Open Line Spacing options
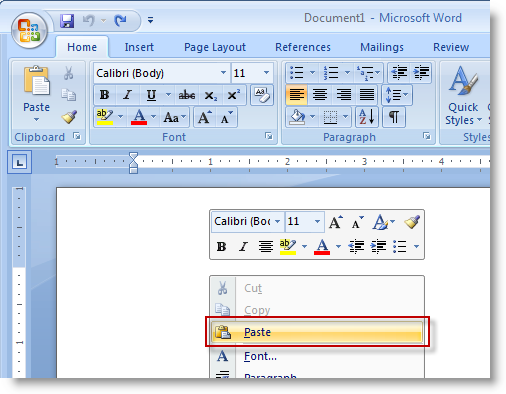Viewport: 506px width, 394px height. pos(397,95)
